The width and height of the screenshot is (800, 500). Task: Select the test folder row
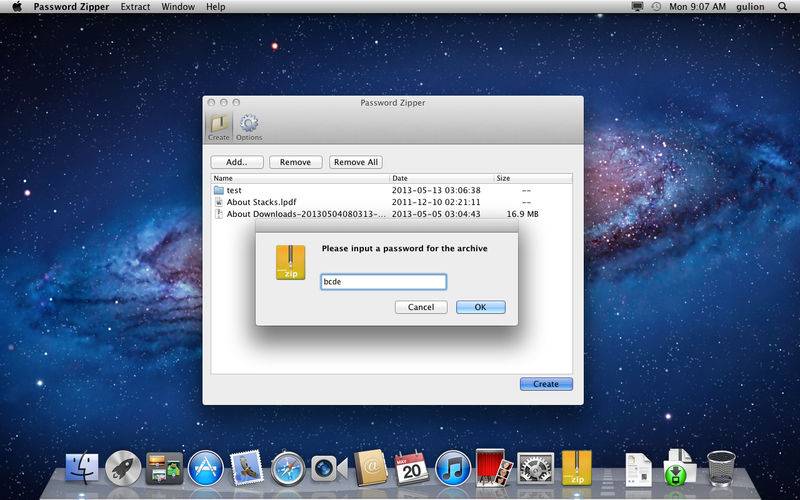point(391,190)
